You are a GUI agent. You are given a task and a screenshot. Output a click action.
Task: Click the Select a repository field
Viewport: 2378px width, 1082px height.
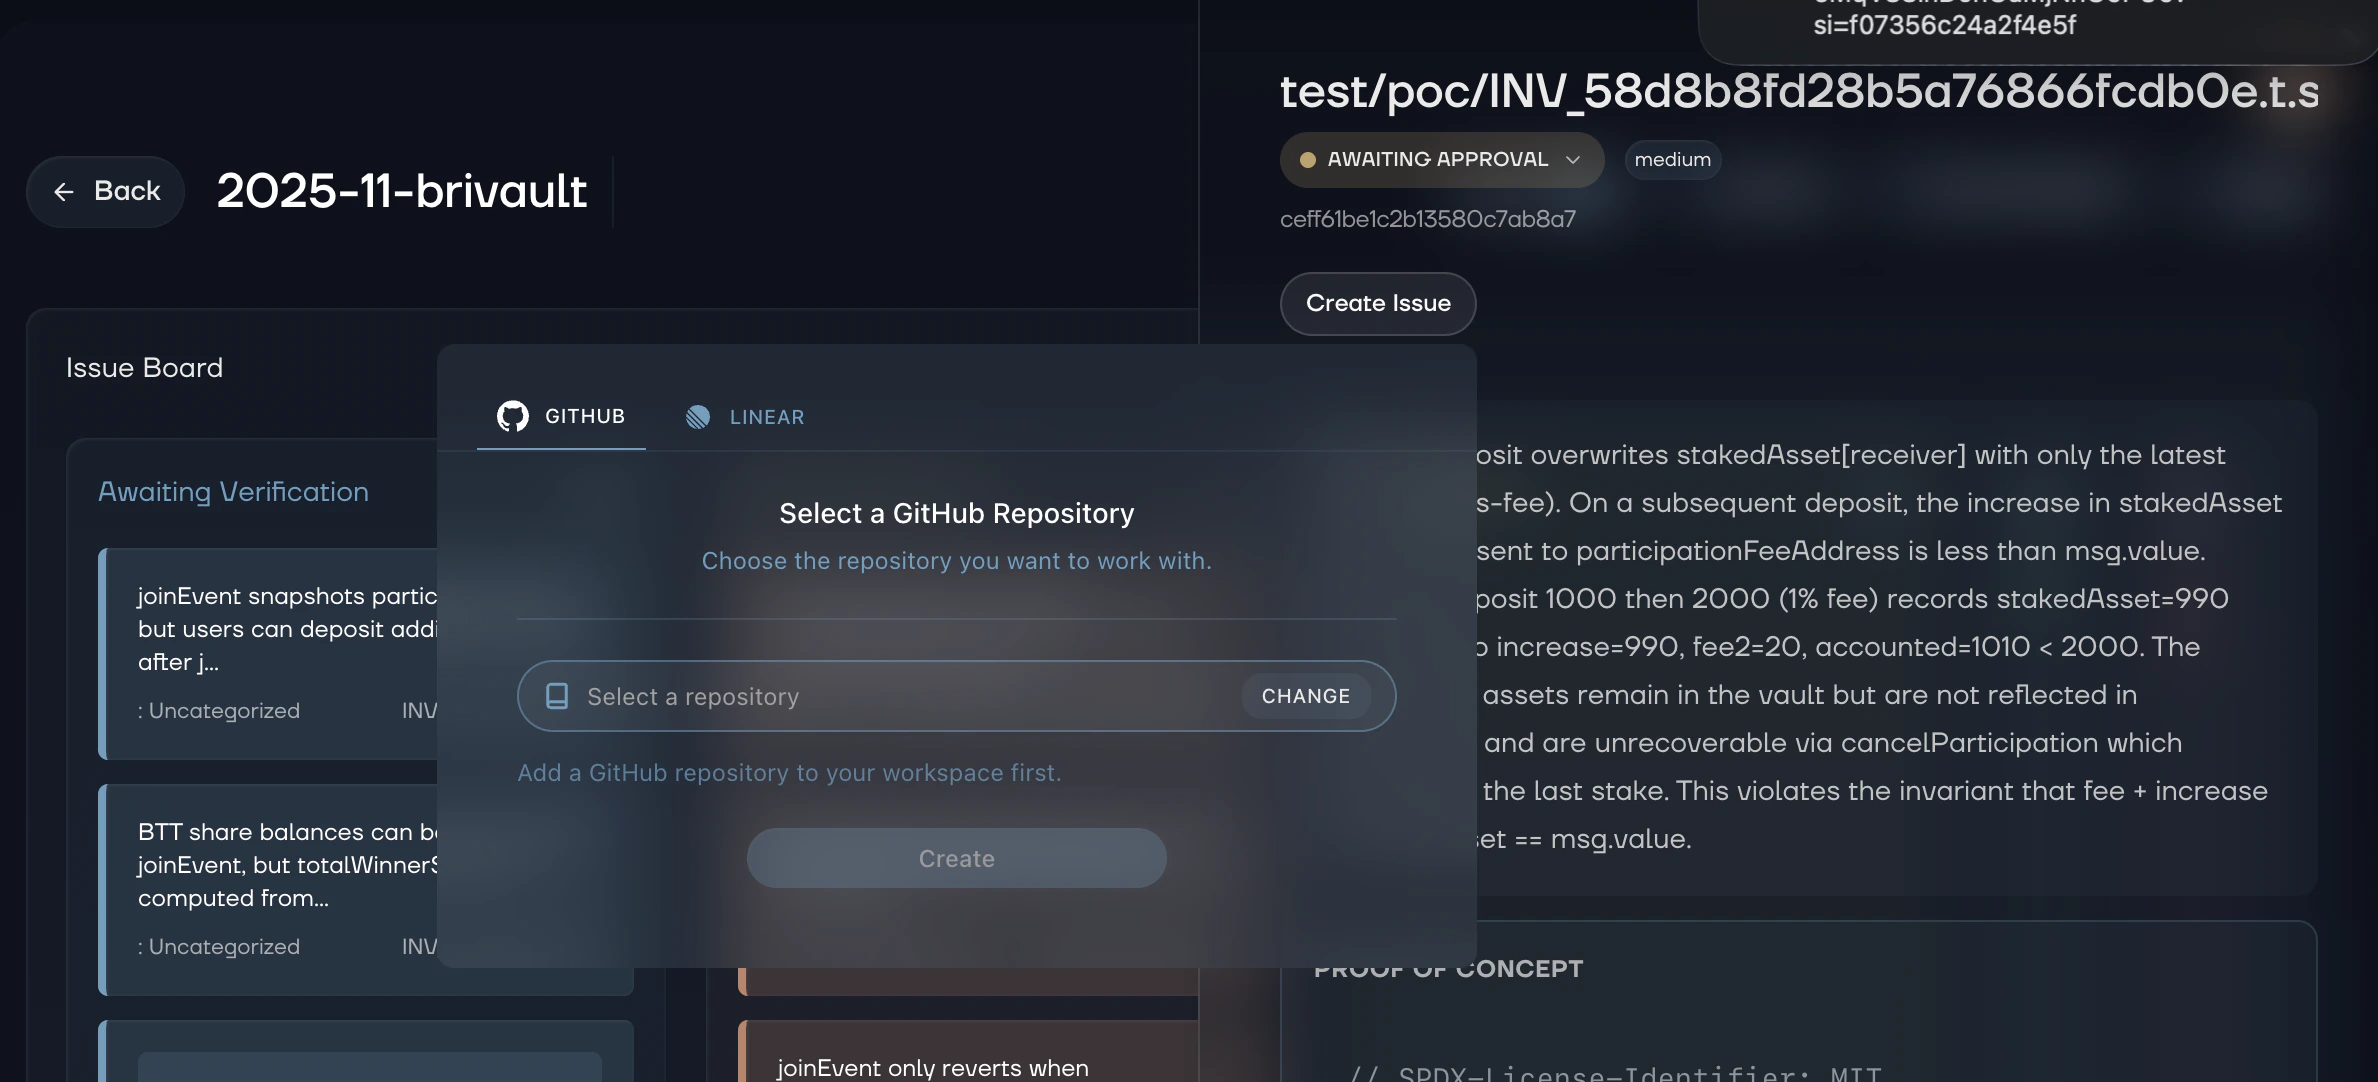tap(956, 696)
